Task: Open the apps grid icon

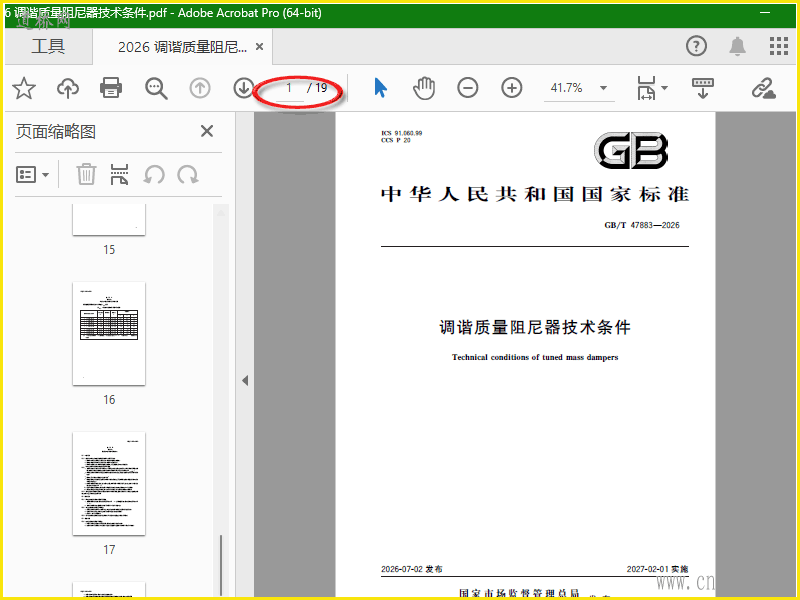Action: pyautogui.click(x=779, y=46)
